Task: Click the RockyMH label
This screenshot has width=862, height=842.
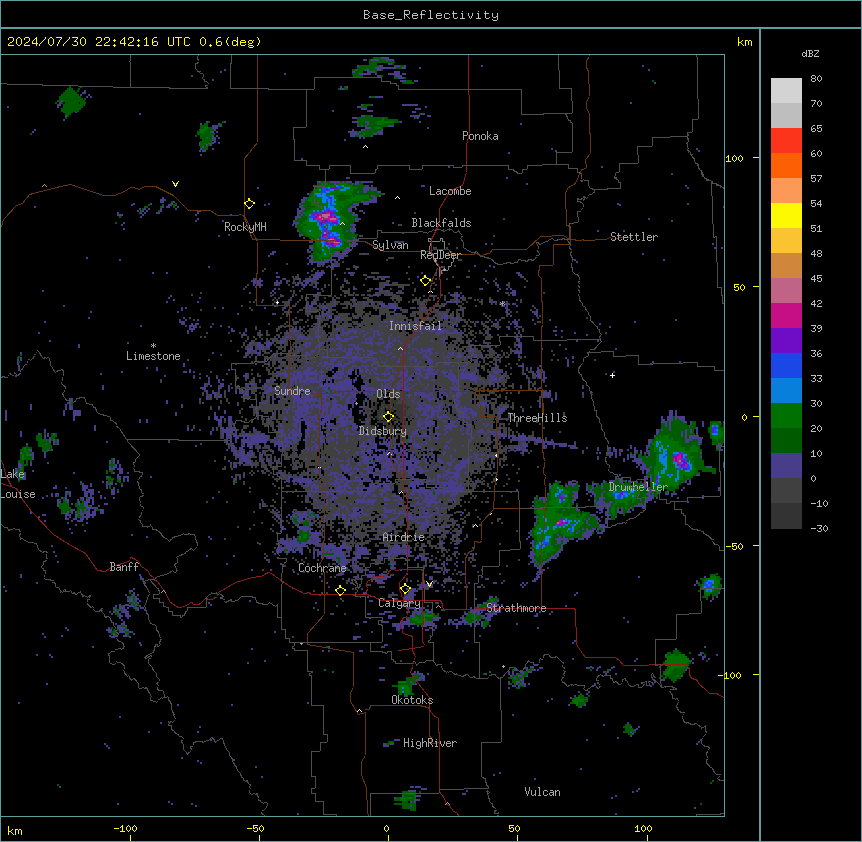Action: tap(245, 227)
